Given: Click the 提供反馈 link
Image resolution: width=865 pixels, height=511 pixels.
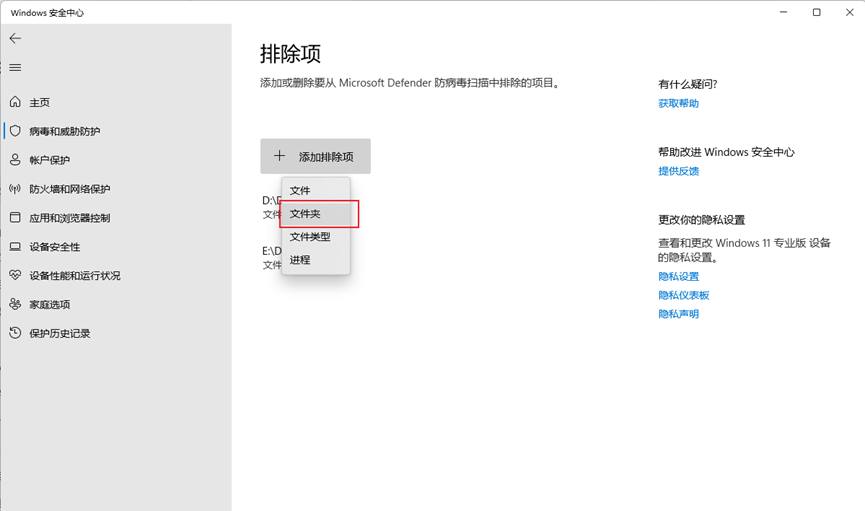Looking at the screenshot, I should click(x=678, y=171).
